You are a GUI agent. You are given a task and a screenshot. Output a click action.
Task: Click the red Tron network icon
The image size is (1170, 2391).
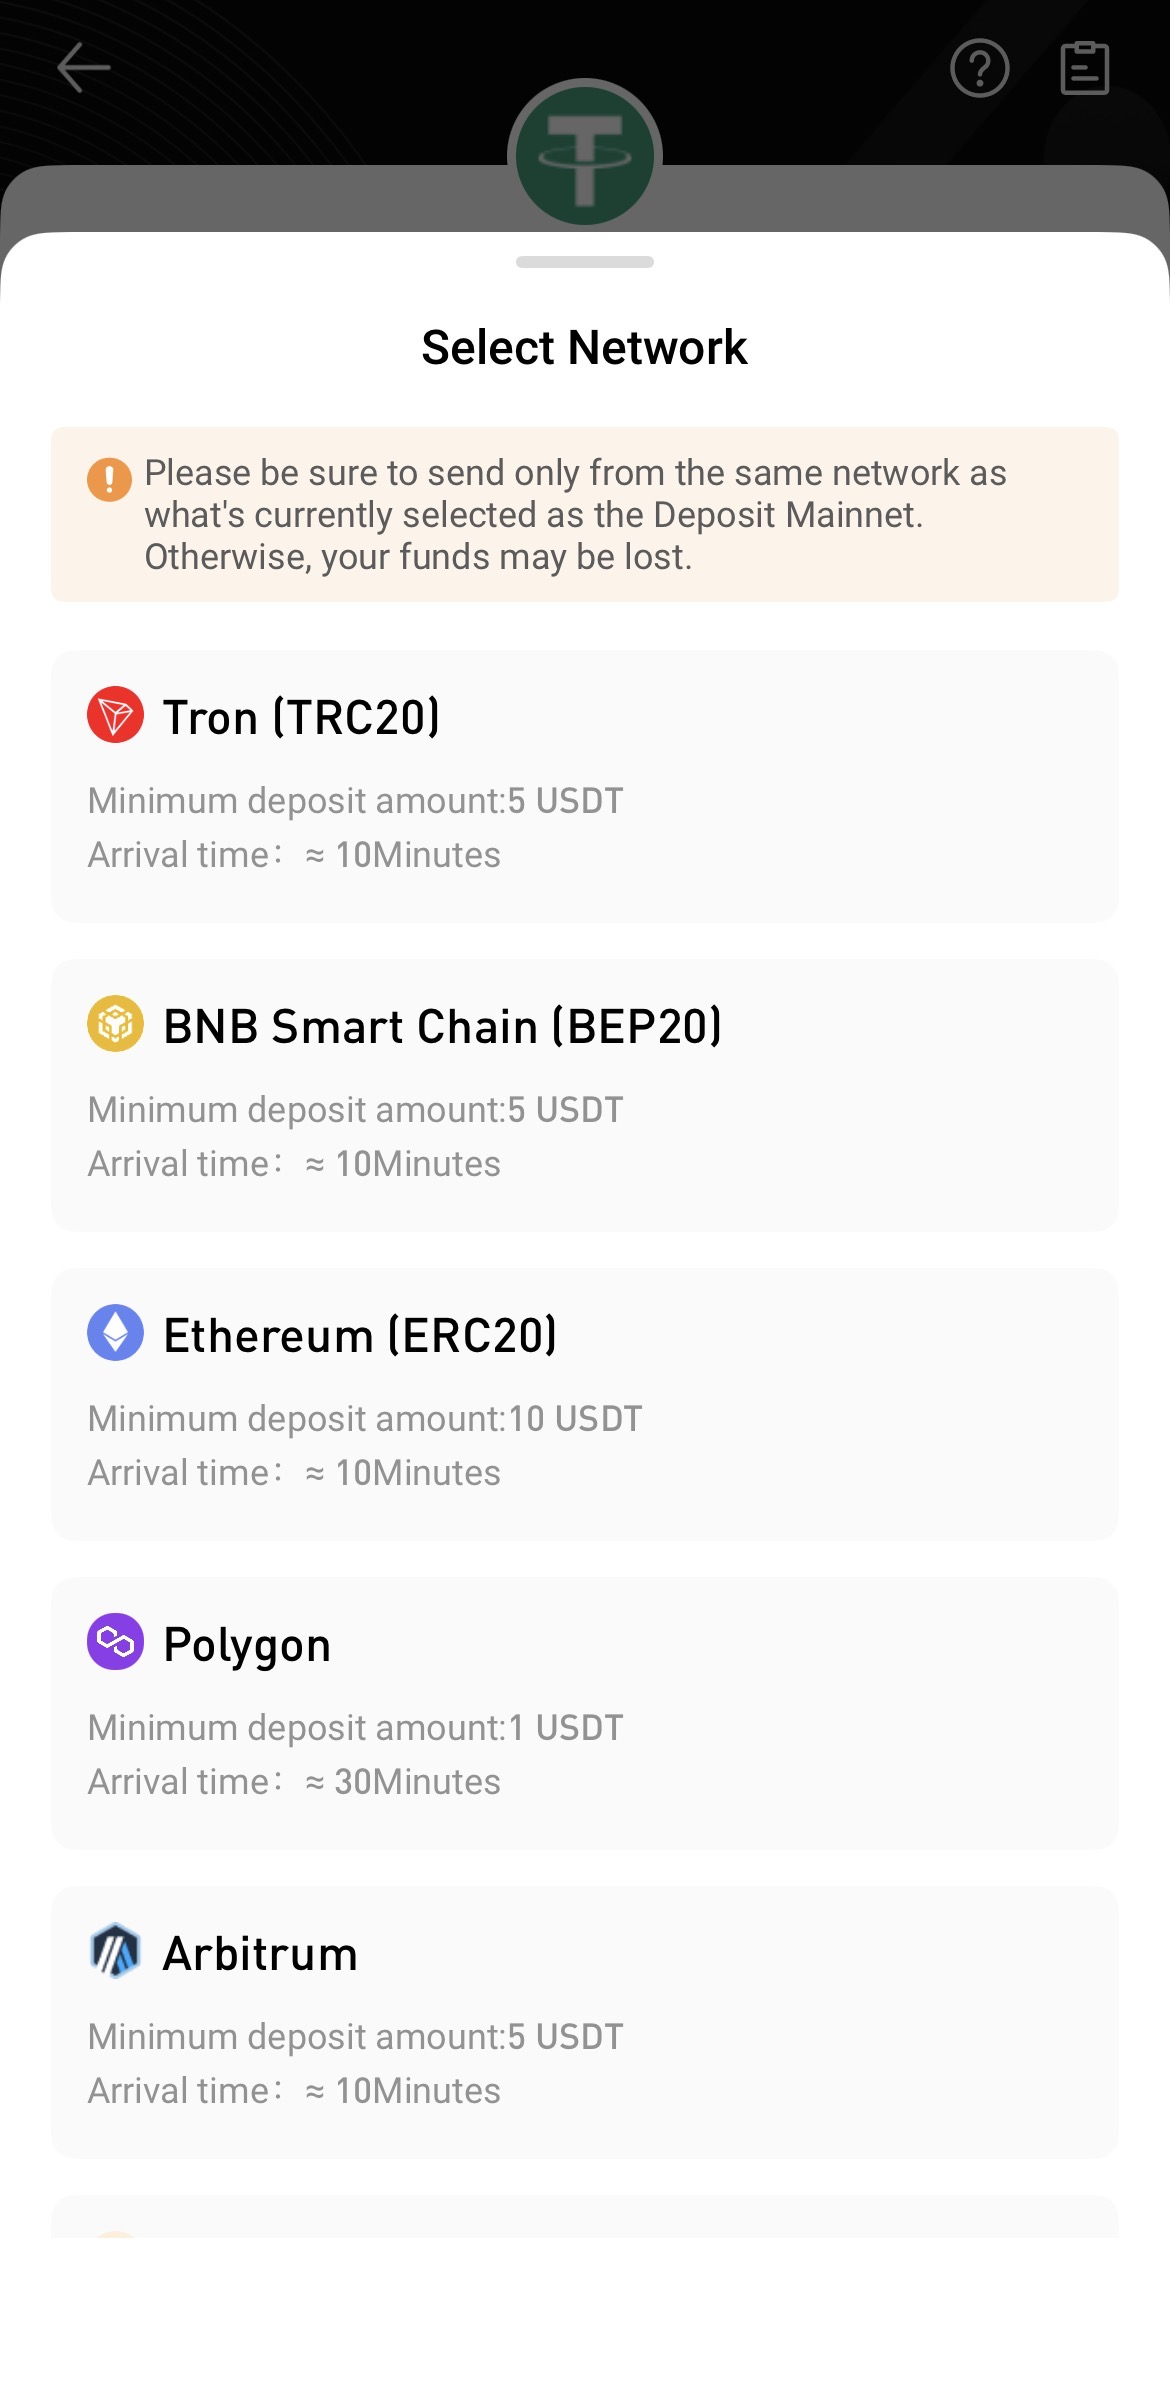(116, 715)
